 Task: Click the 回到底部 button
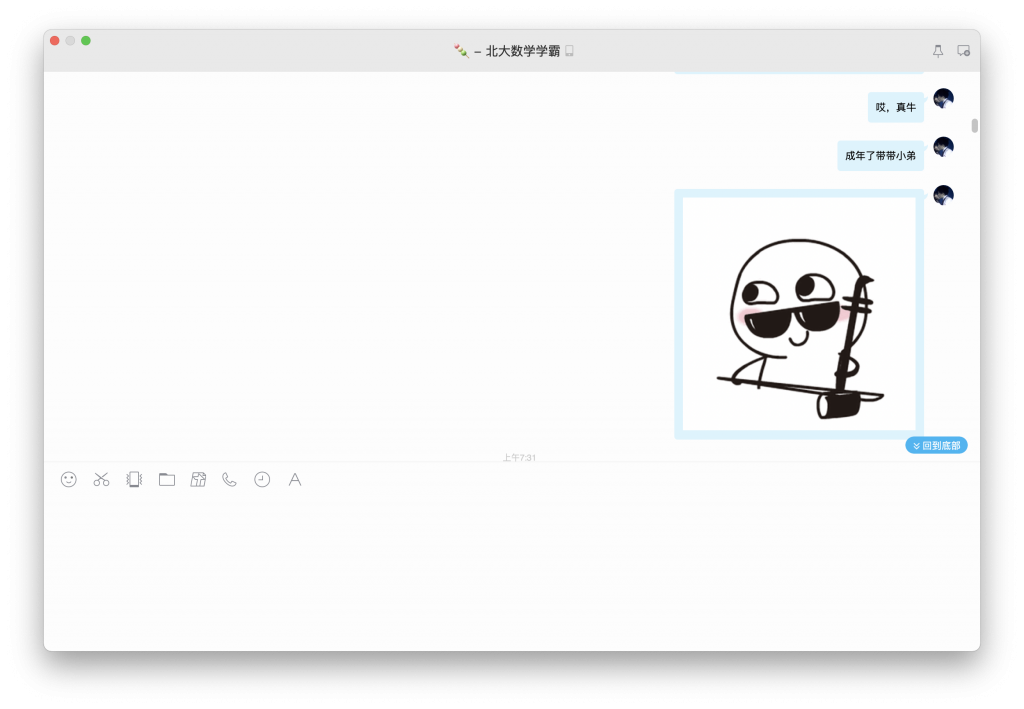click(936, 445)
